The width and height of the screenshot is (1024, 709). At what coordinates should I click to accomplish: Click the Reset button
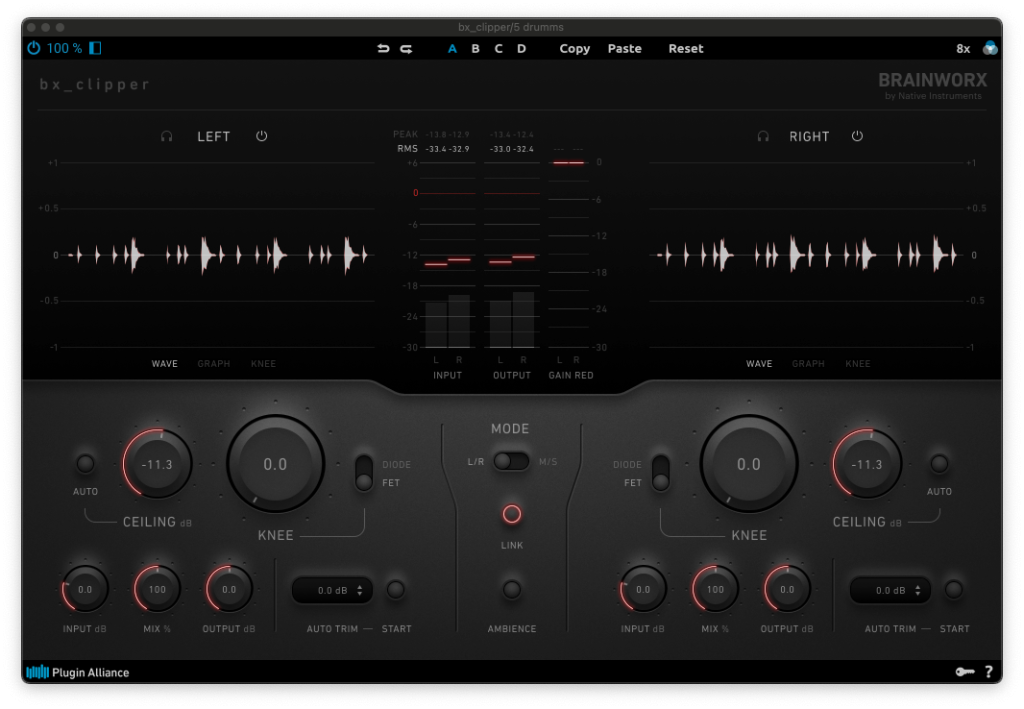686,48
